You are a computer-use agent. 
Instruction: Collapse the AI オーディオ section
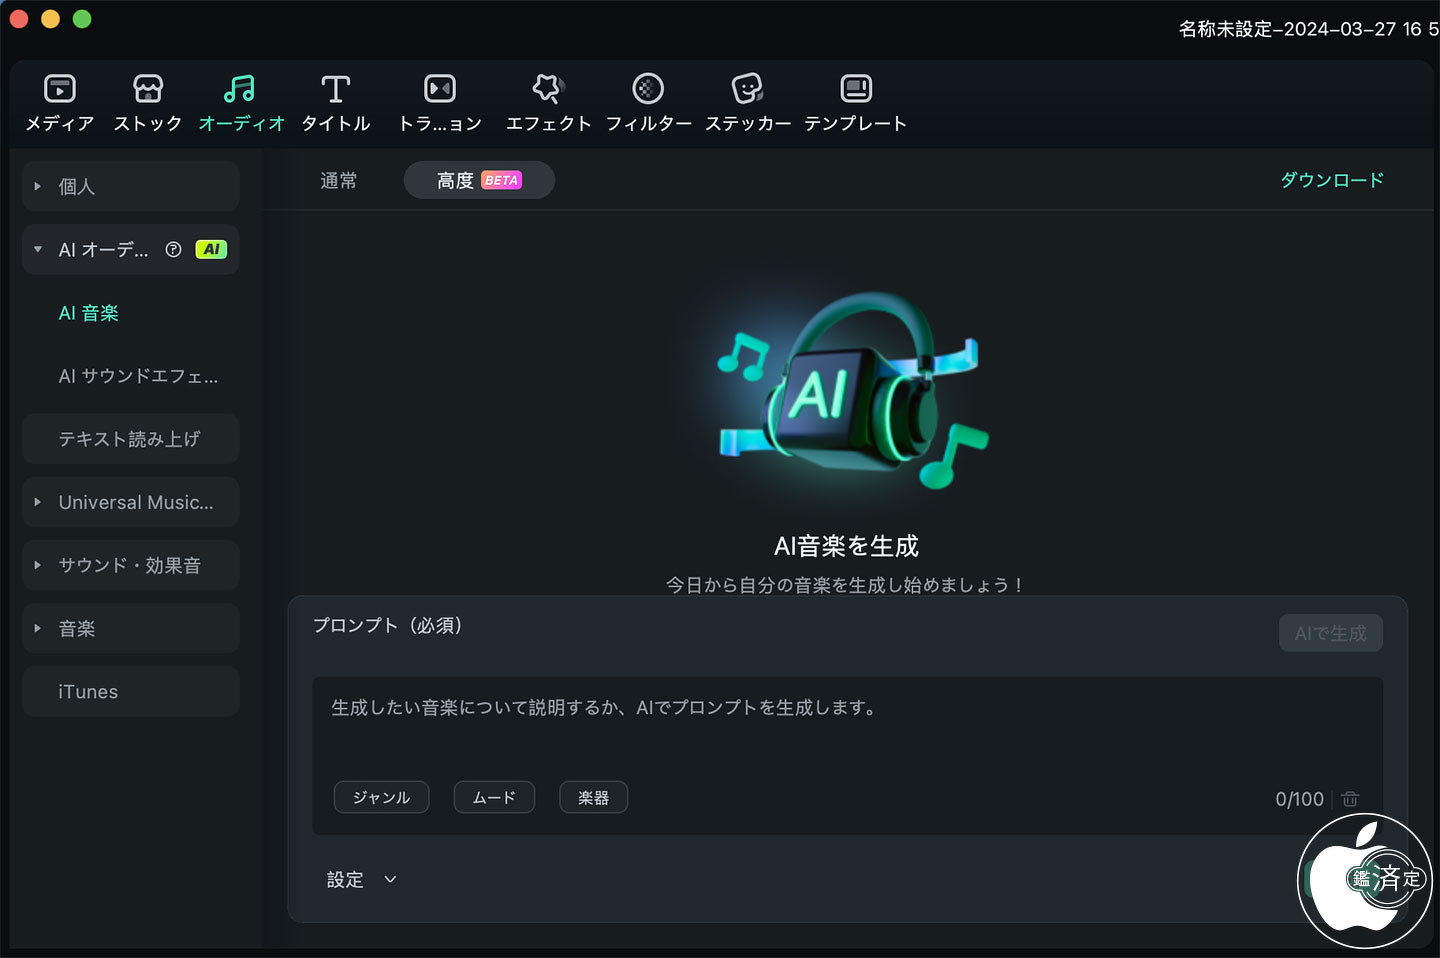click(x=38, y=250)
